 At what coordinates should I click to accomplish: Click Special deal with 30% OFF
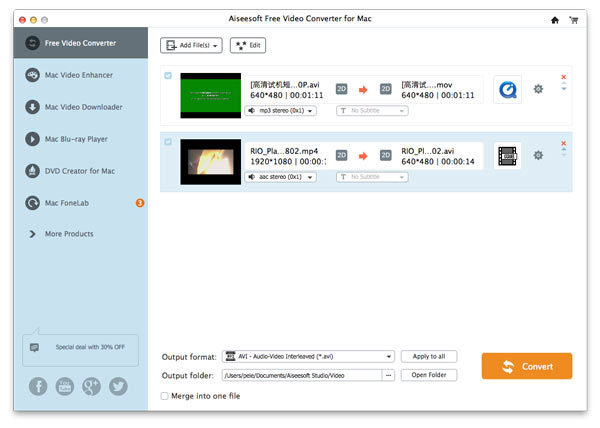pos(90,347)
